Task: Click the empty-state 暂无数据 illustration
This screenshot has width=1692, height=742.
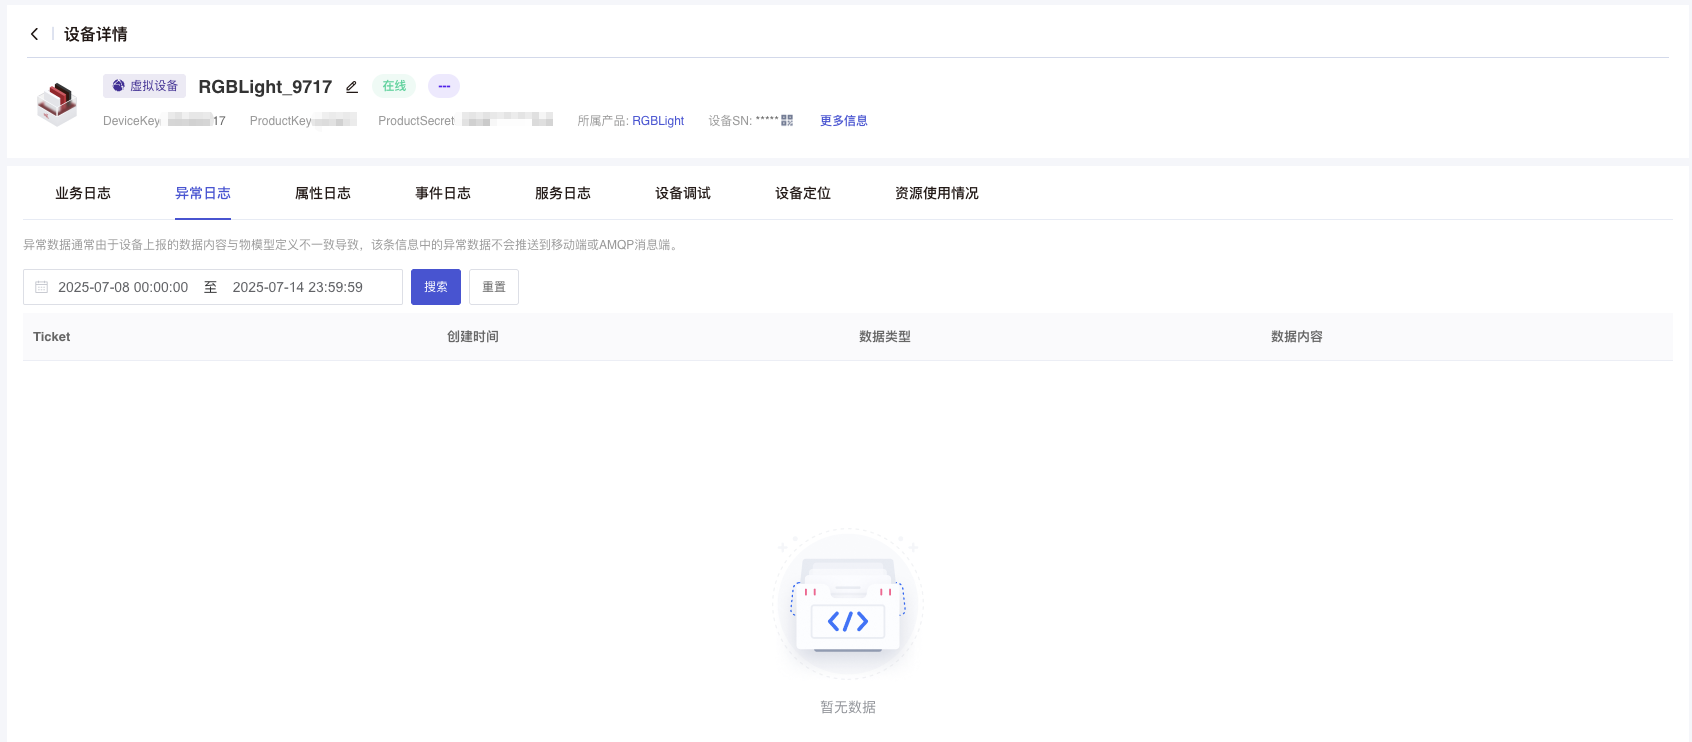Action: 848,606
